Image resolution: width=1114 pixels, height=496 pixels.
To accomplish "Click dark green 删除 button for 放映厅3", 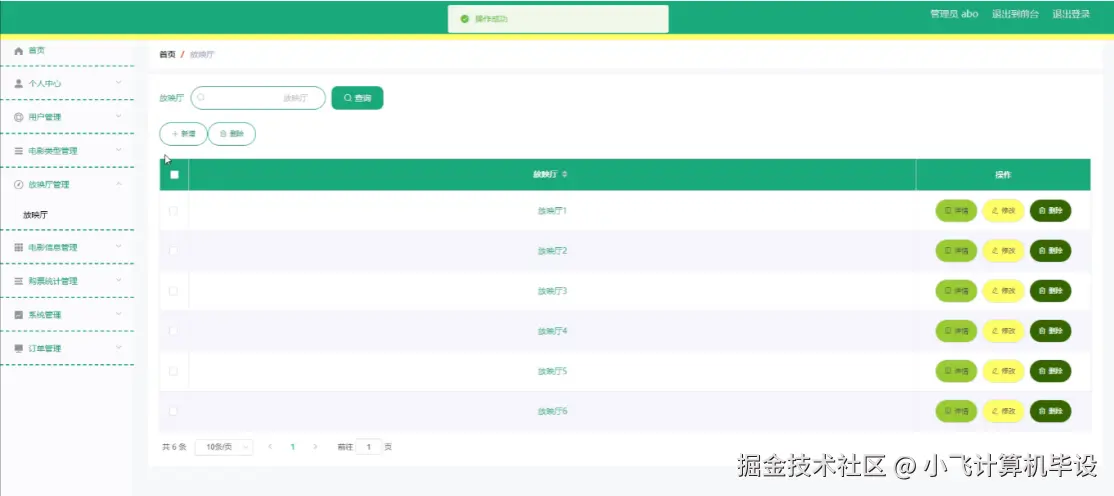I will tap(1050, 291).
